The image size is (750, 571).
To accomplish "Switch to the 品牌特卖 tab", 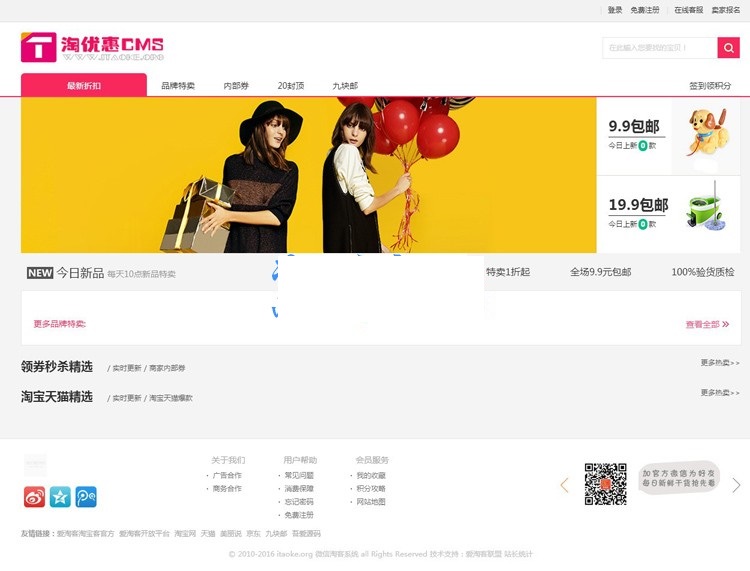I will point(178,86).
